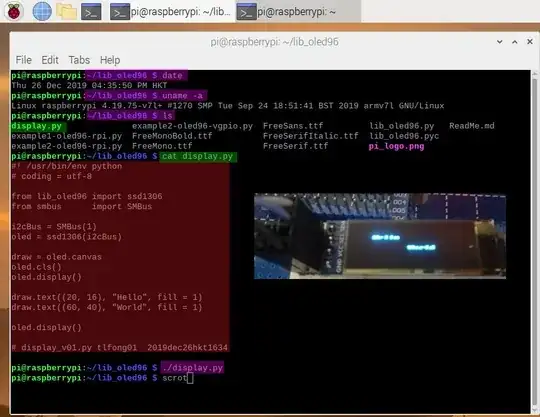Click the draw.text "World" line
Image resolution: width=540 pixels, height=417 pixels.
point(107,307)
